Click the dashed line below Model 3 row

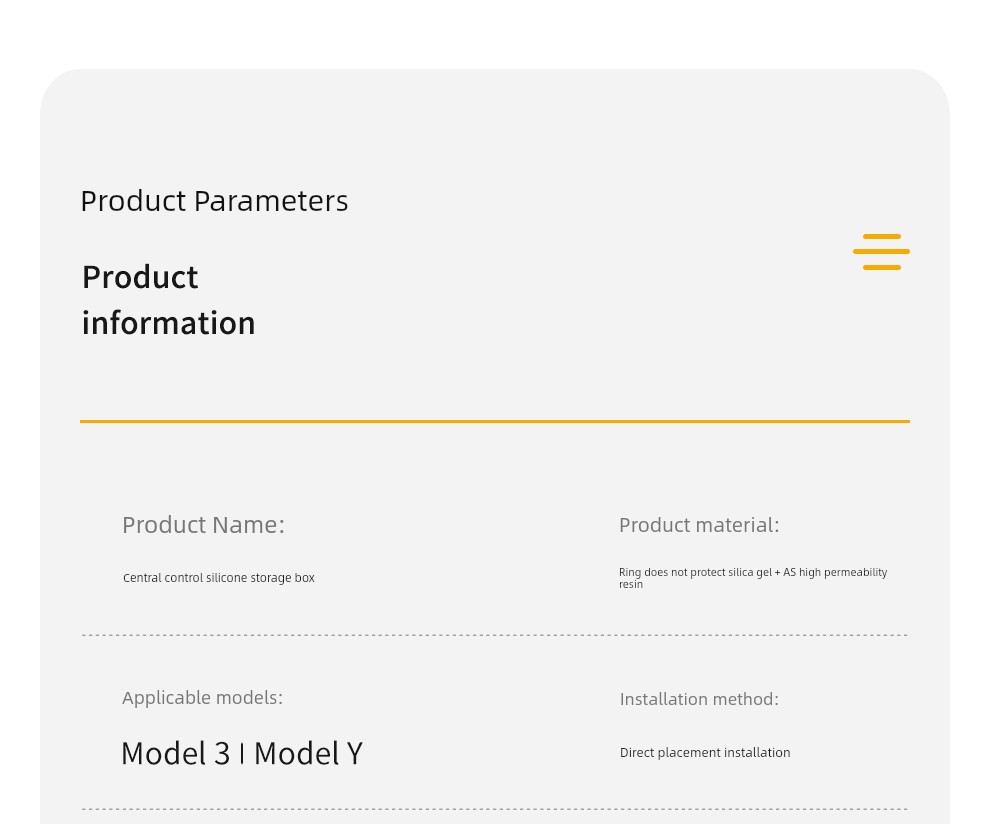coord(494,809)
